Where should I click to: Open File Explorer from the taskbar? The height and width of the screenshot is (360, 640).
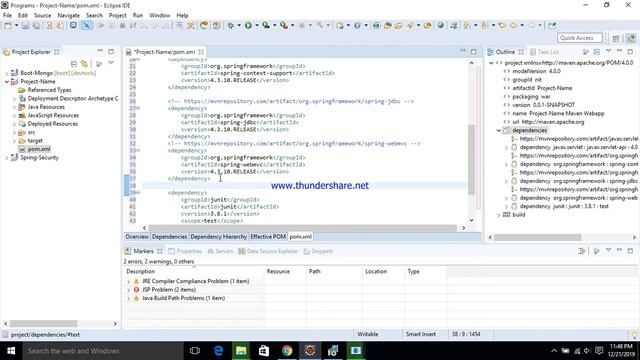[241, 351]
